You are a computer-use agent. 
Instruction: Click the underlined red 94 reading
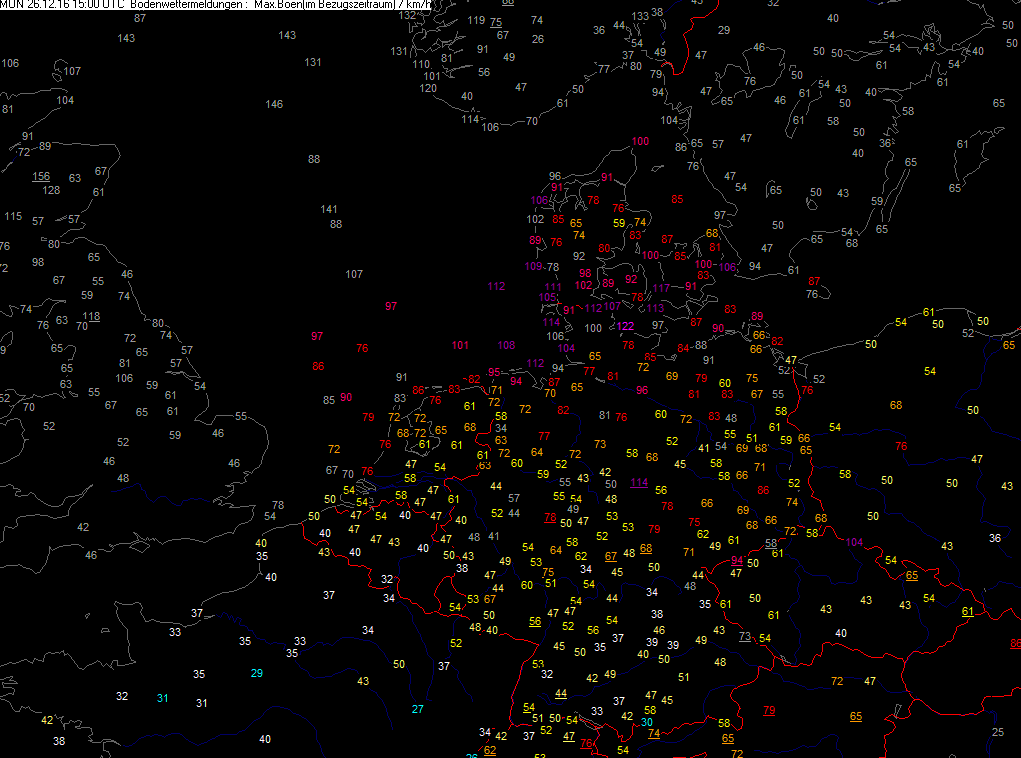click(x=736, y=561)
